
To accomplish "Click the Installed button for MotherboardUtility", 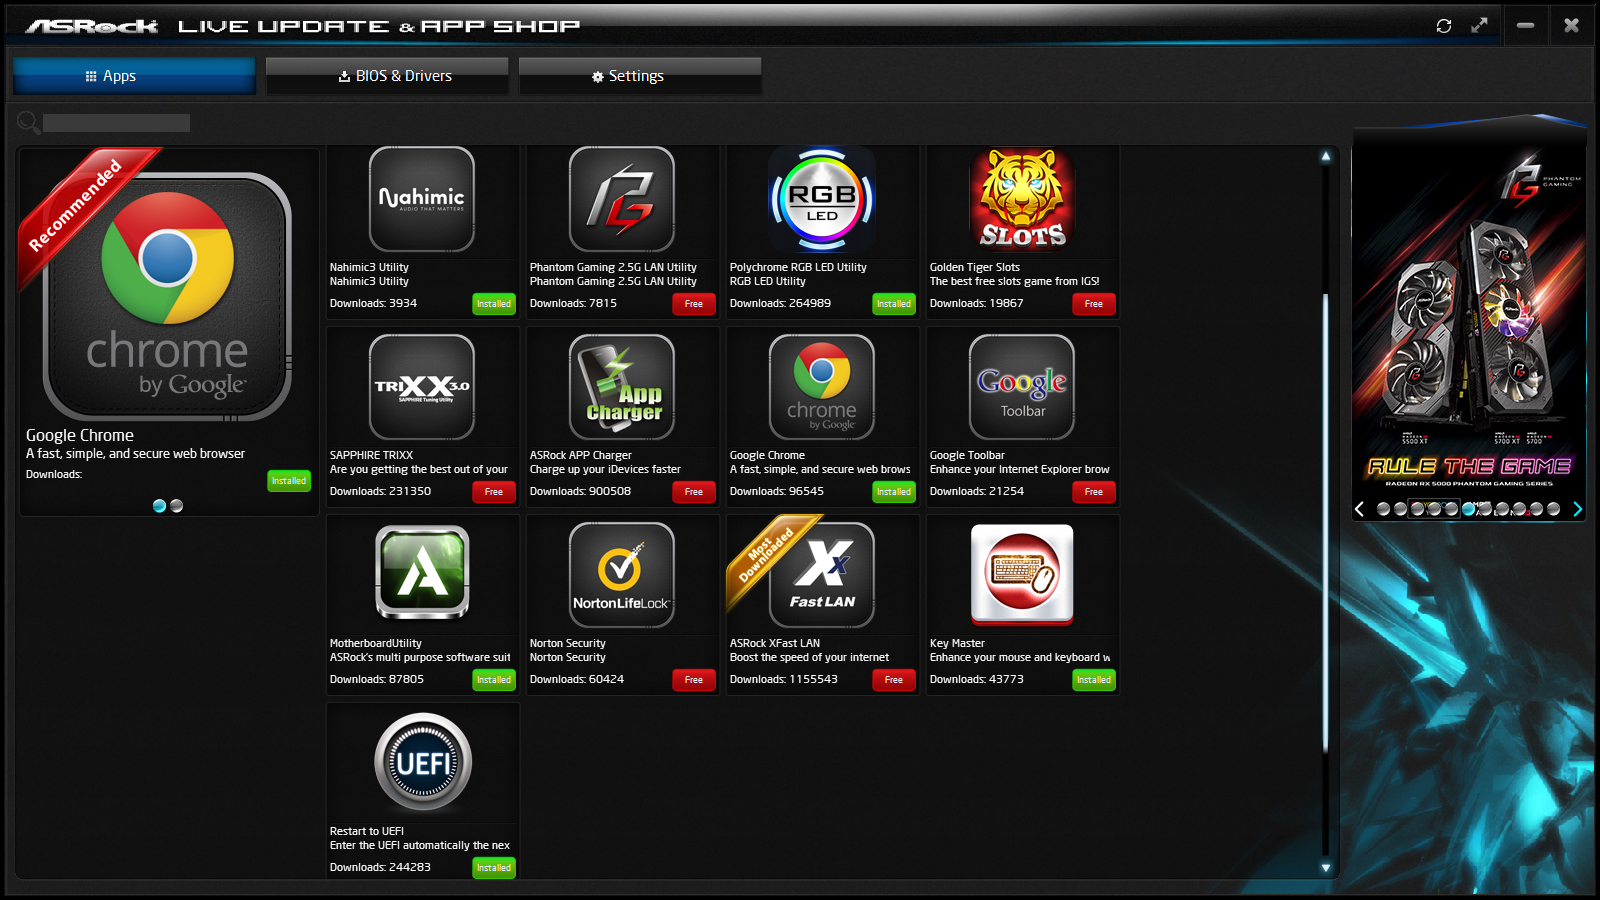I will 494,680.
